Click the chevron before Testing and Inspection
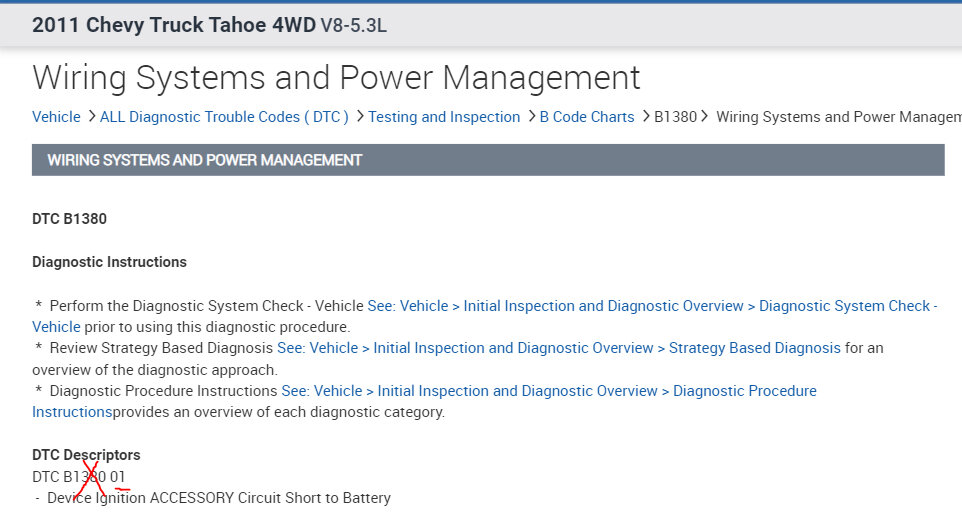Viewport: 962px width, 522px height. click(x=359, y=117)
